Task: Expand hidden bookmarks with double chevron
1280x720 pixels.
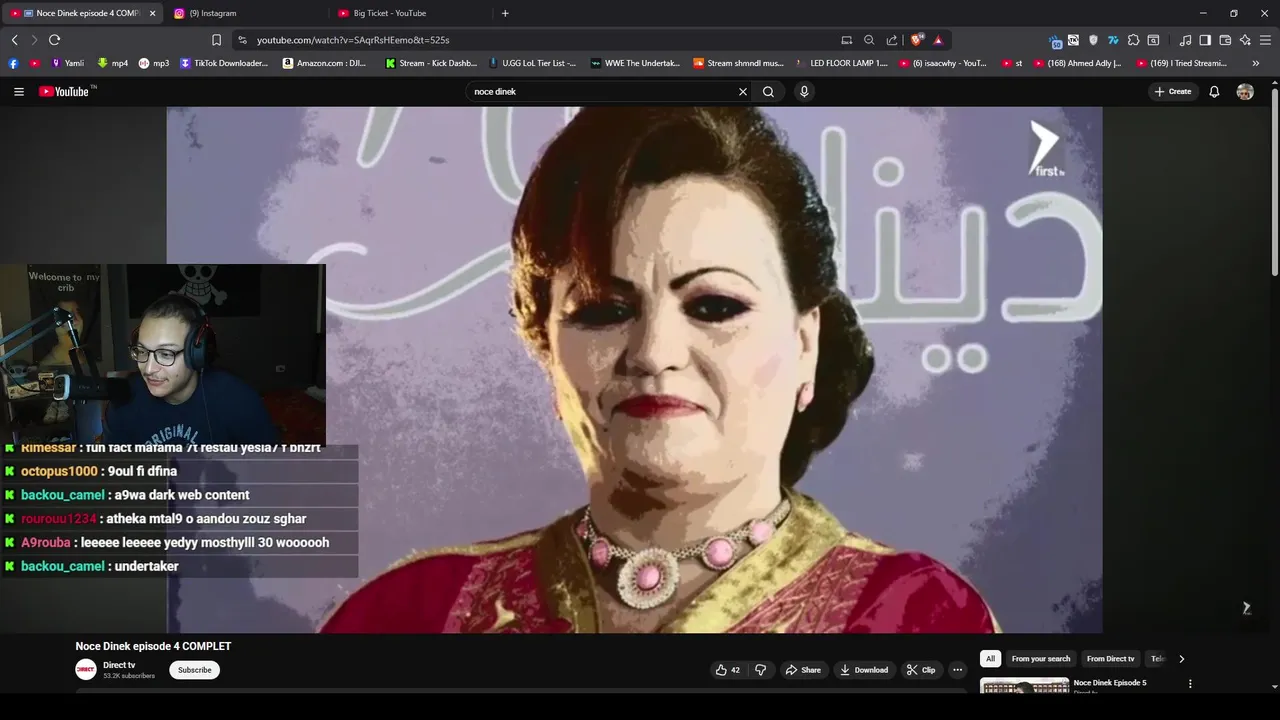Action: coord(1256,63)
